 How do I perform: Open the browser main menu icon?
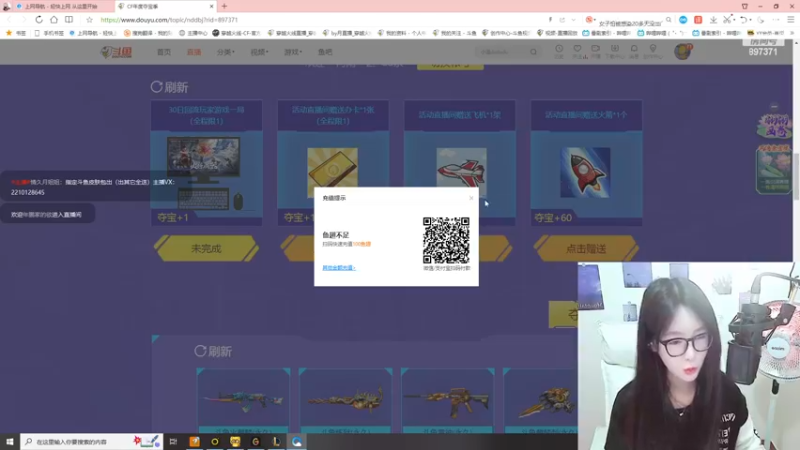[x=790, y=20]
